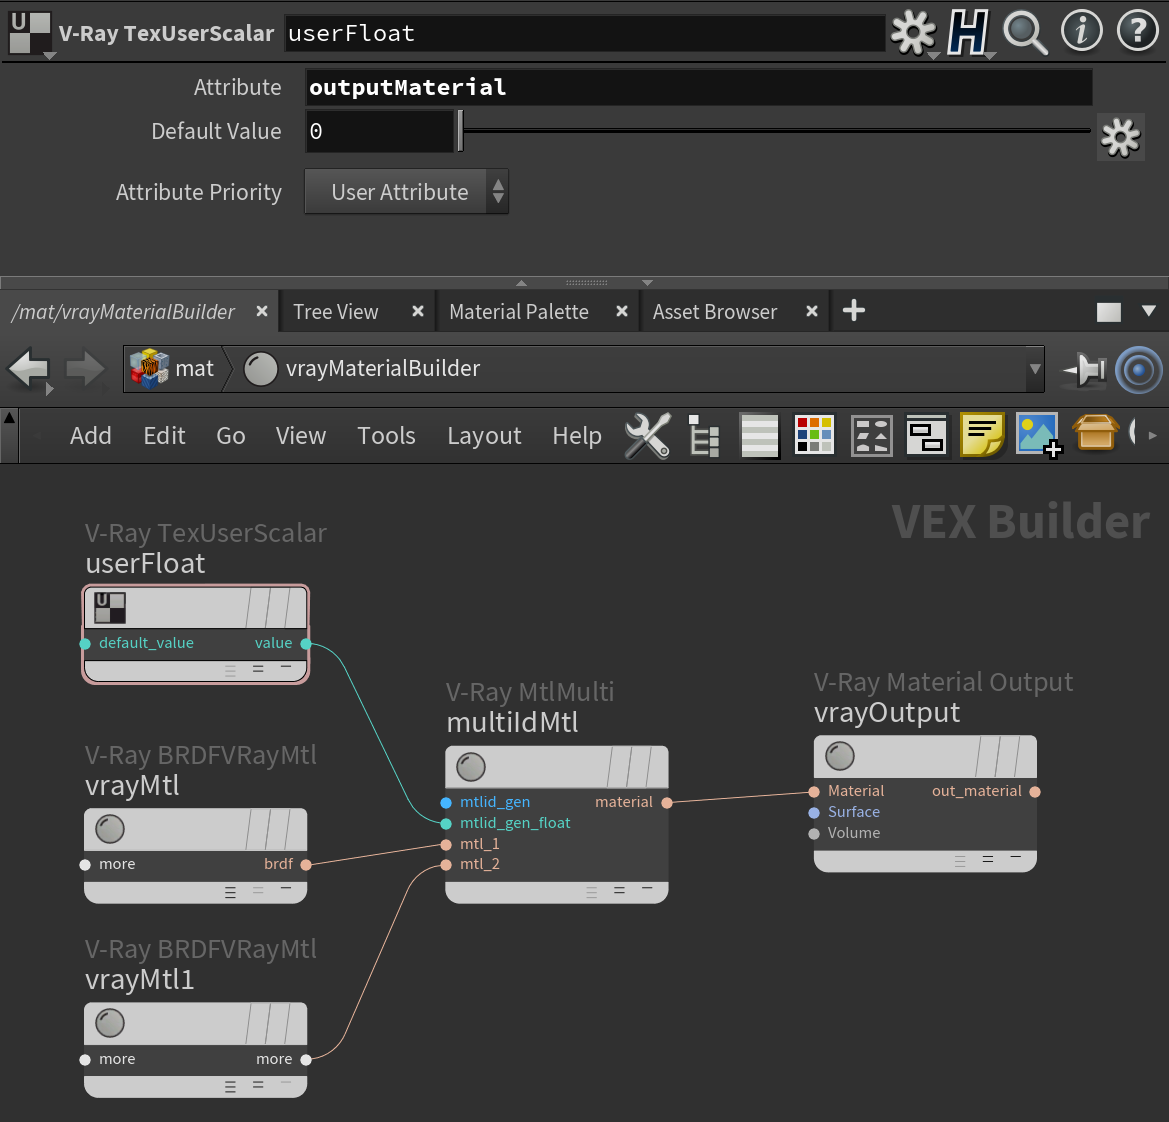Click the mtlid_gen_float input on multiIdMtl

(446, 823)
